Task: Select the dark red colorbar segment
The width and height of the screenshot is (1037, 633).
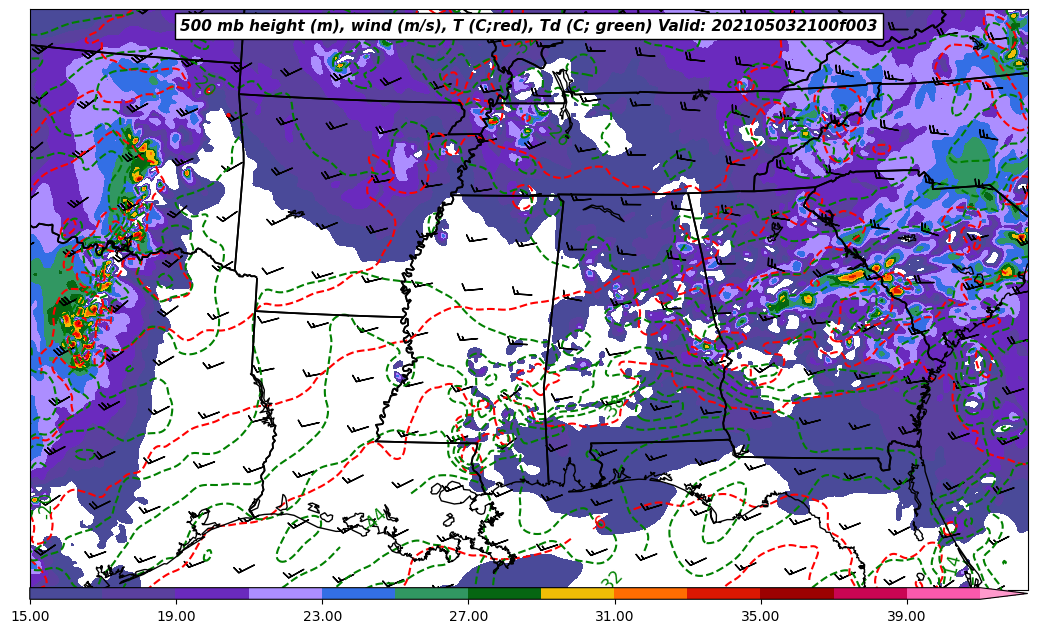Action: (796, 593)
